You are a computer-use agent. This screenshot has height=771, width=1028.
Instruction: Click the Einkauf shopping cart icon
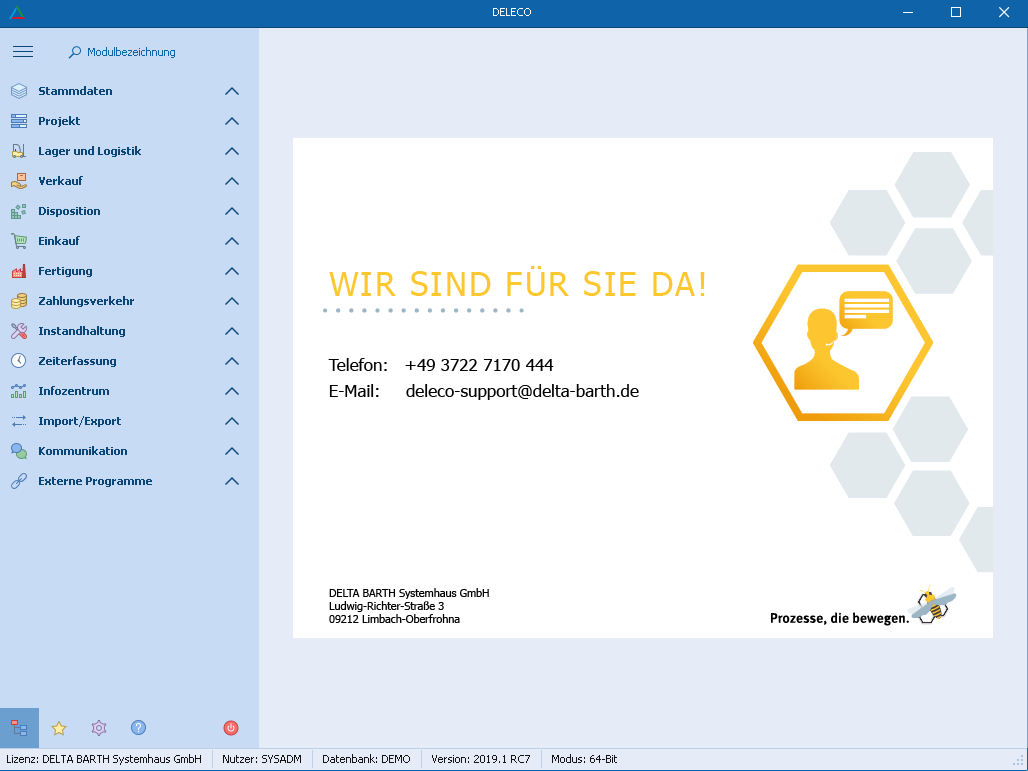pyautogui.click(x=19, y=241)
